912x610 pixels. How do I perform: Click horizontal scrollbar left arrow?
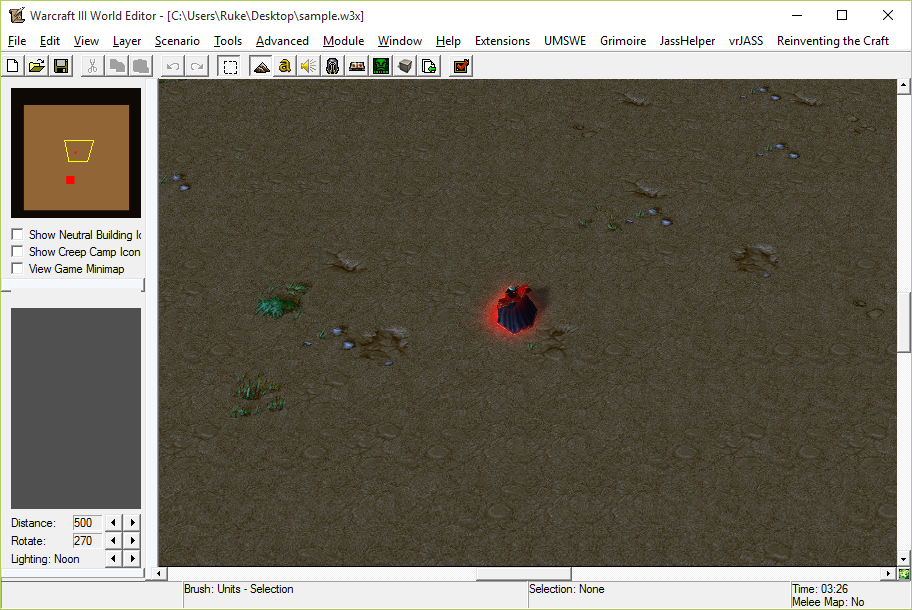[159, 574]
